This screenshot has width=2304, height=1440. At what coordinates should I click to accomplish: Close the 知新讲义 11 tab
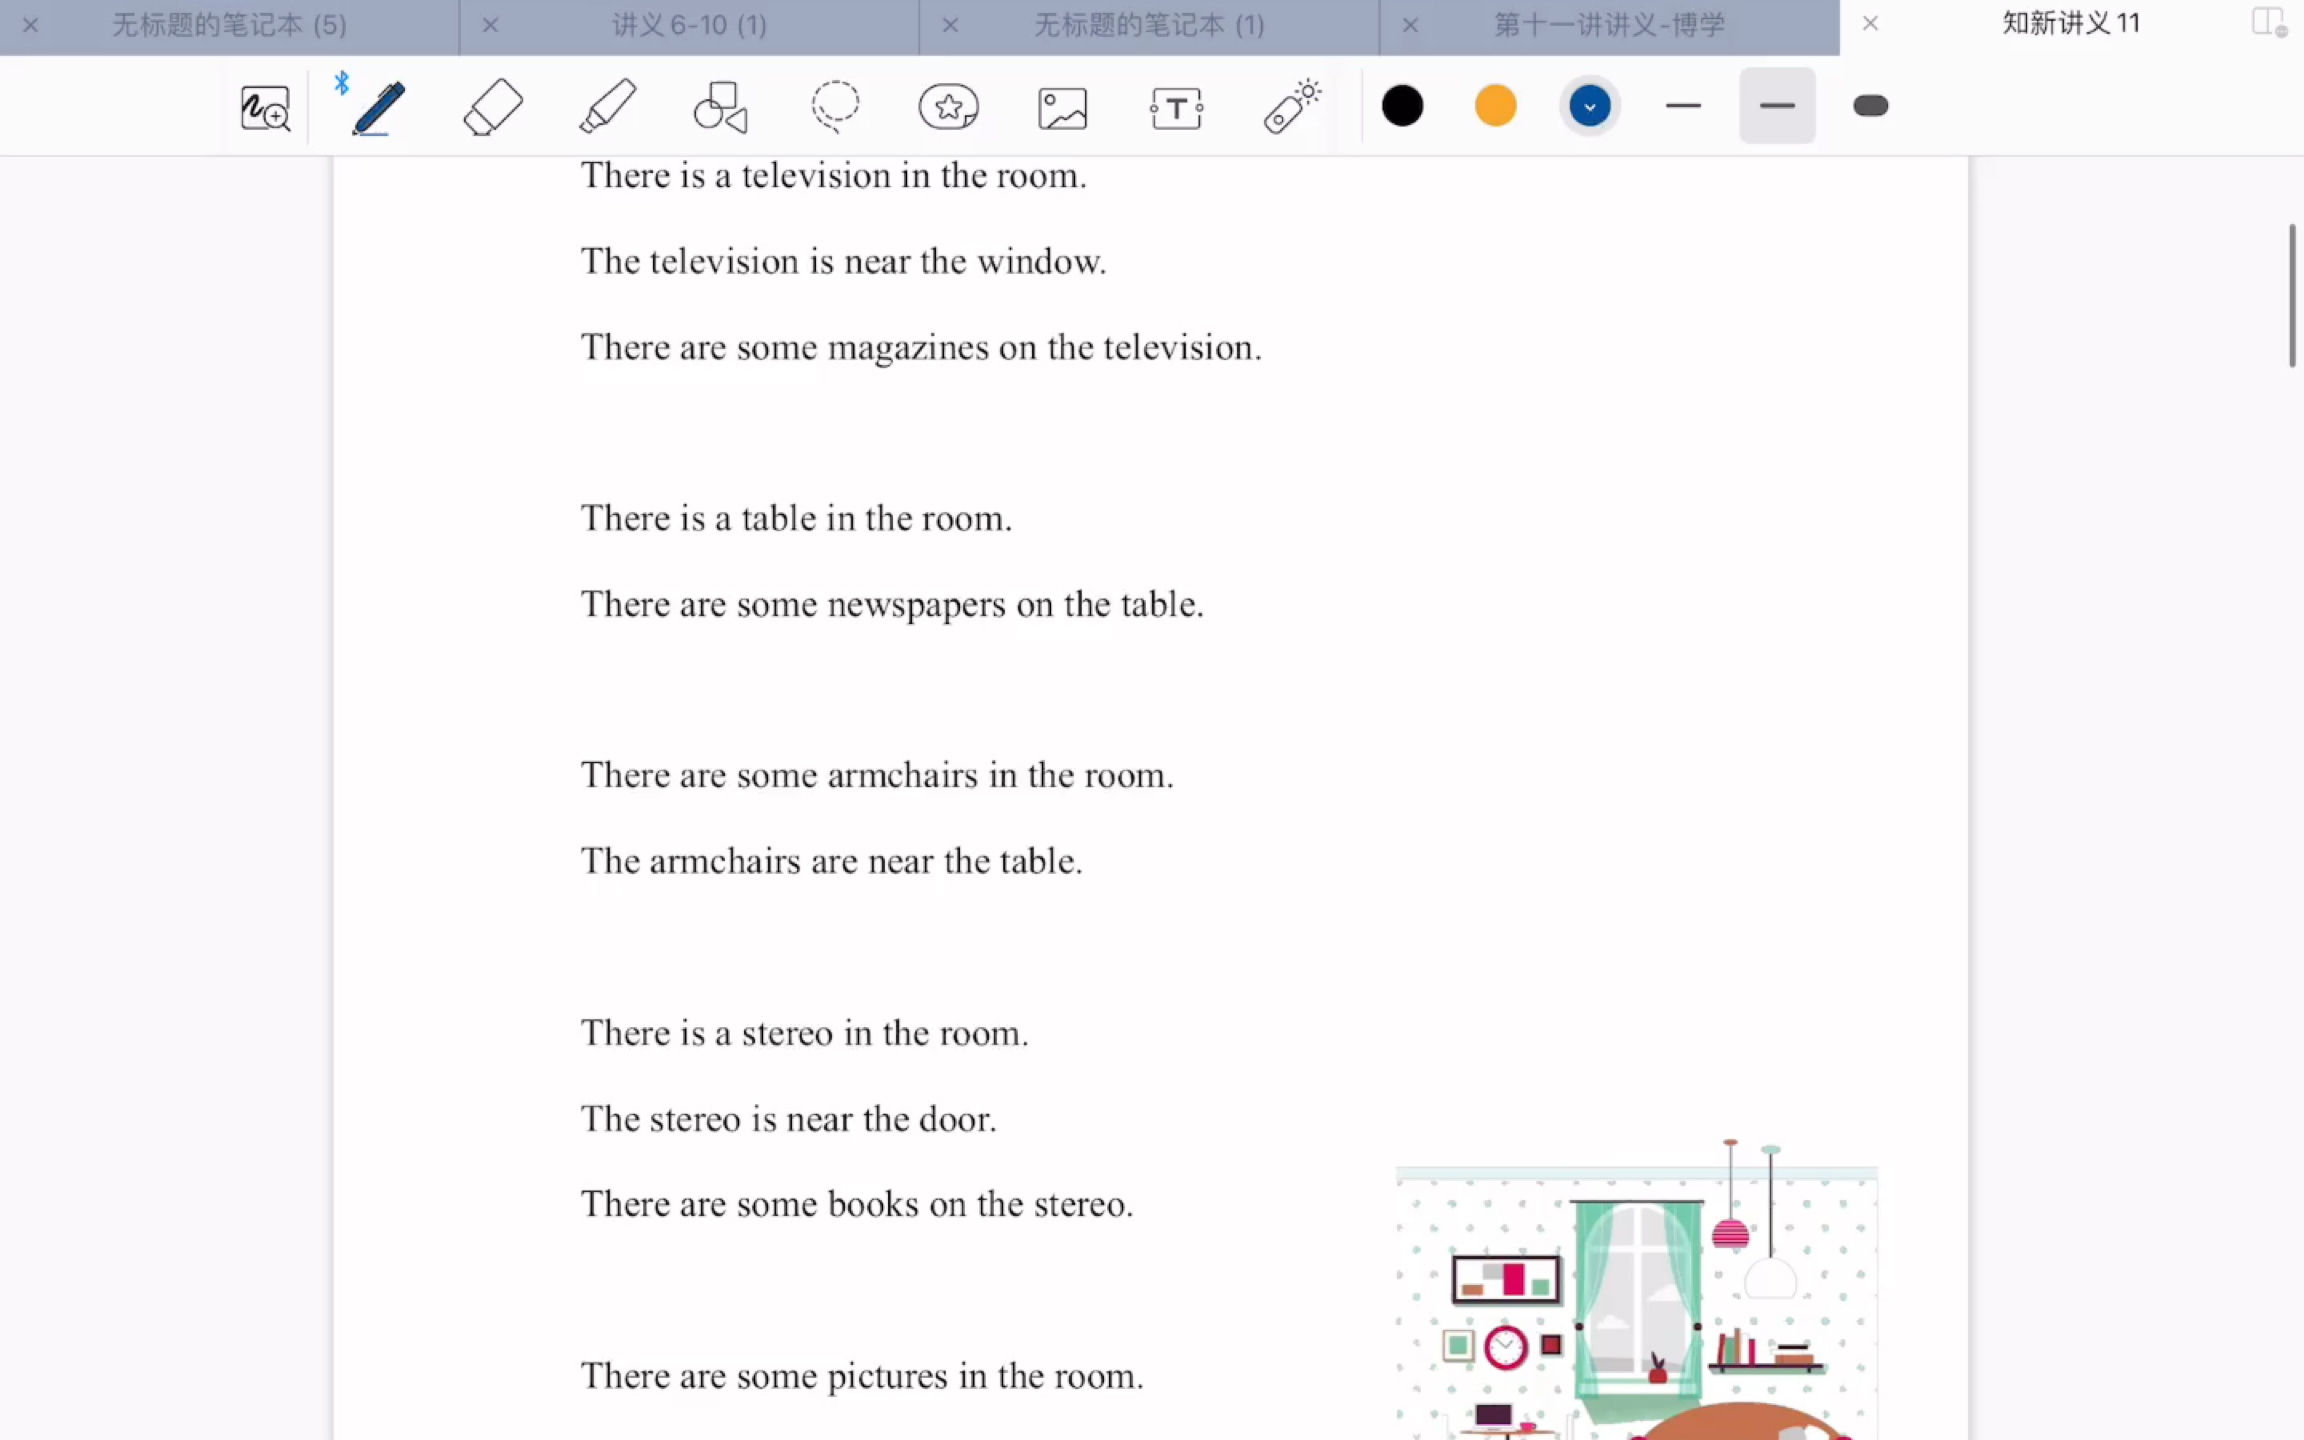pos(1870,24)
